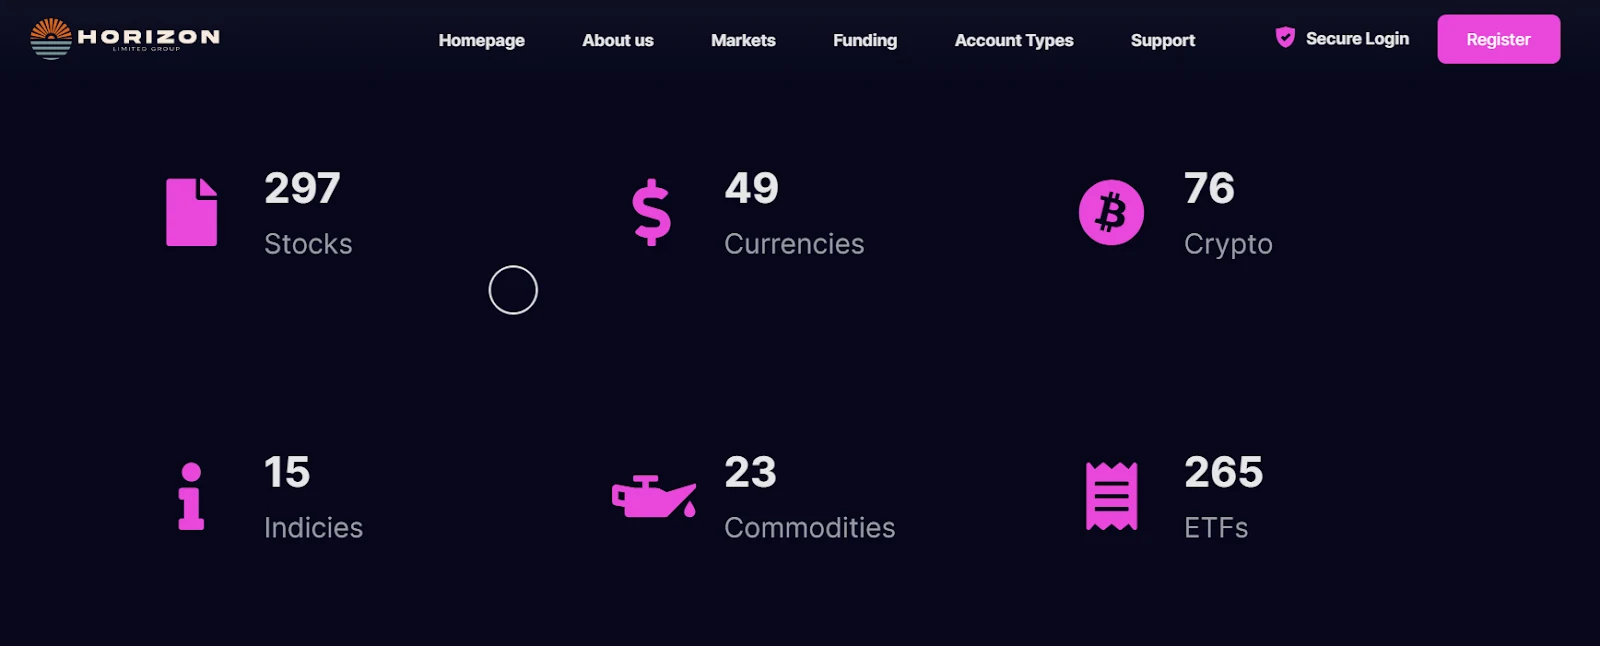Open Account Types in the navigation
1600x646 pixels.
[x=1014, y=40]
